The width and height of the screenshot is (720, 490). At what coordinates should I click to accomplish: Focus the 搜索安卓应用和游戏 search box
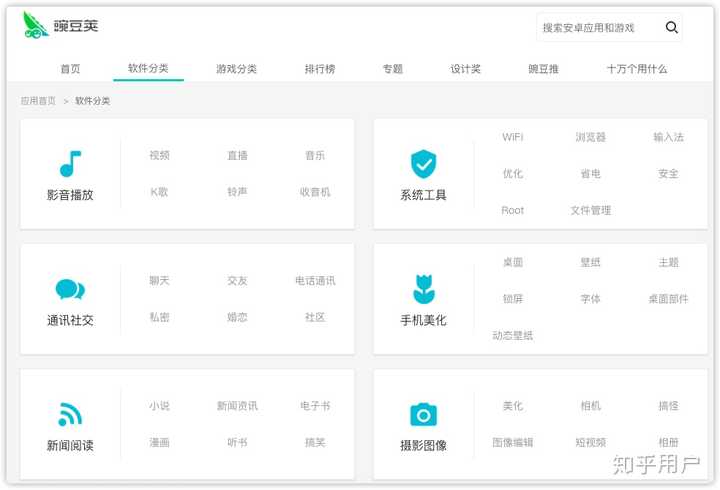[609, 28]
